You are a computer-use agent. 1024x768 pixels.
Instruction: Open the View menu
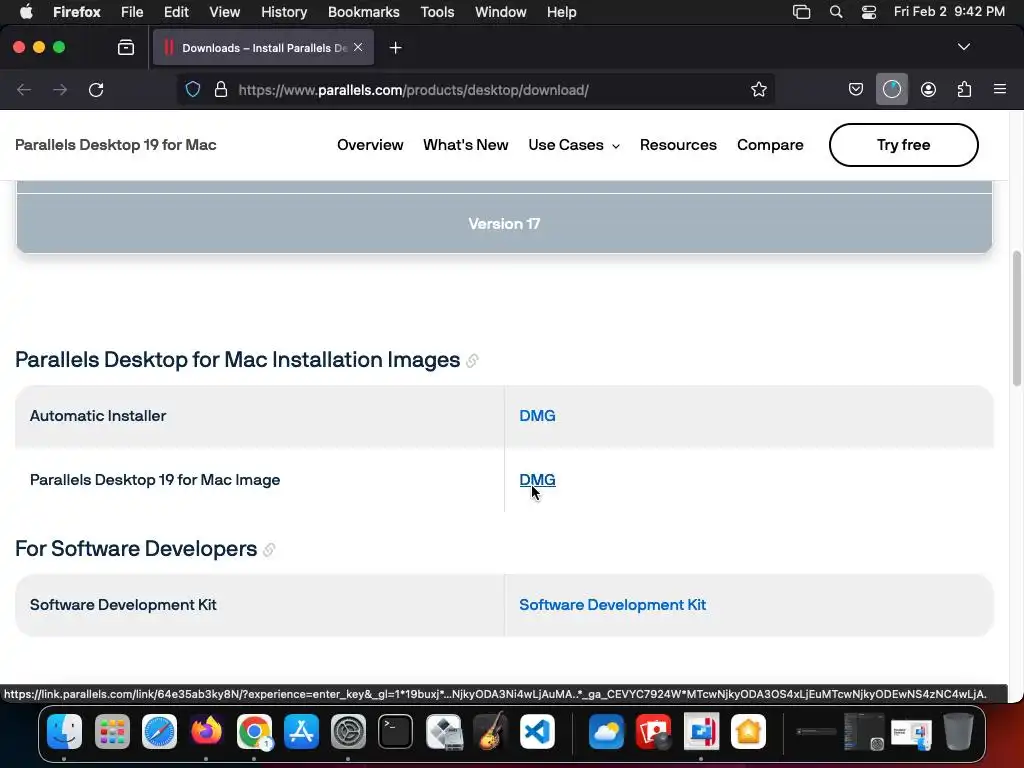225,12
